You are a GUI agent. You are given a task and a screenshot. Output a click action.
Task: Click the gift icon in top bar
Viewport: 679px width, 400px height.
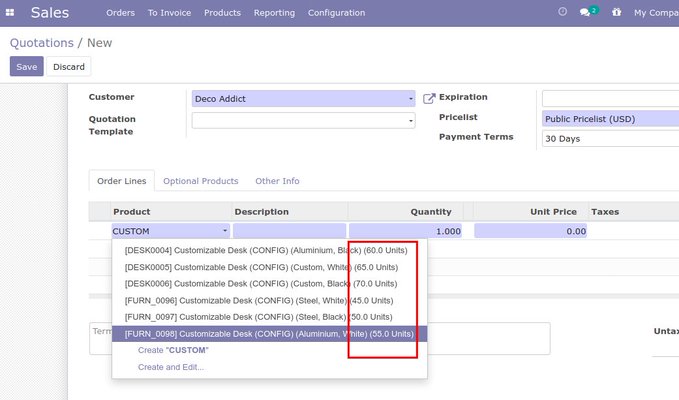click(617, 12)
